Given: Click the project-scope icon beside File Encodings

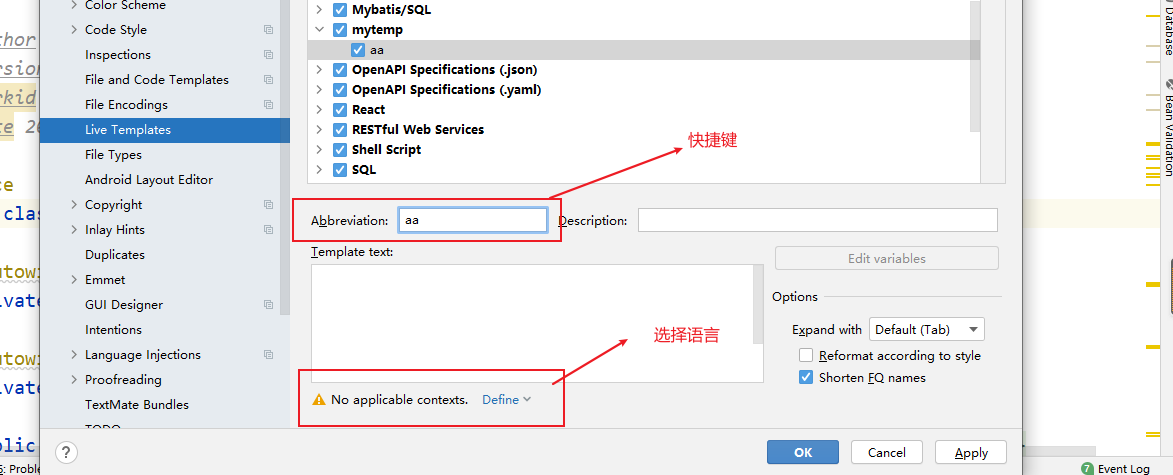Looking at the screenshot, I should tap(268, 105).
